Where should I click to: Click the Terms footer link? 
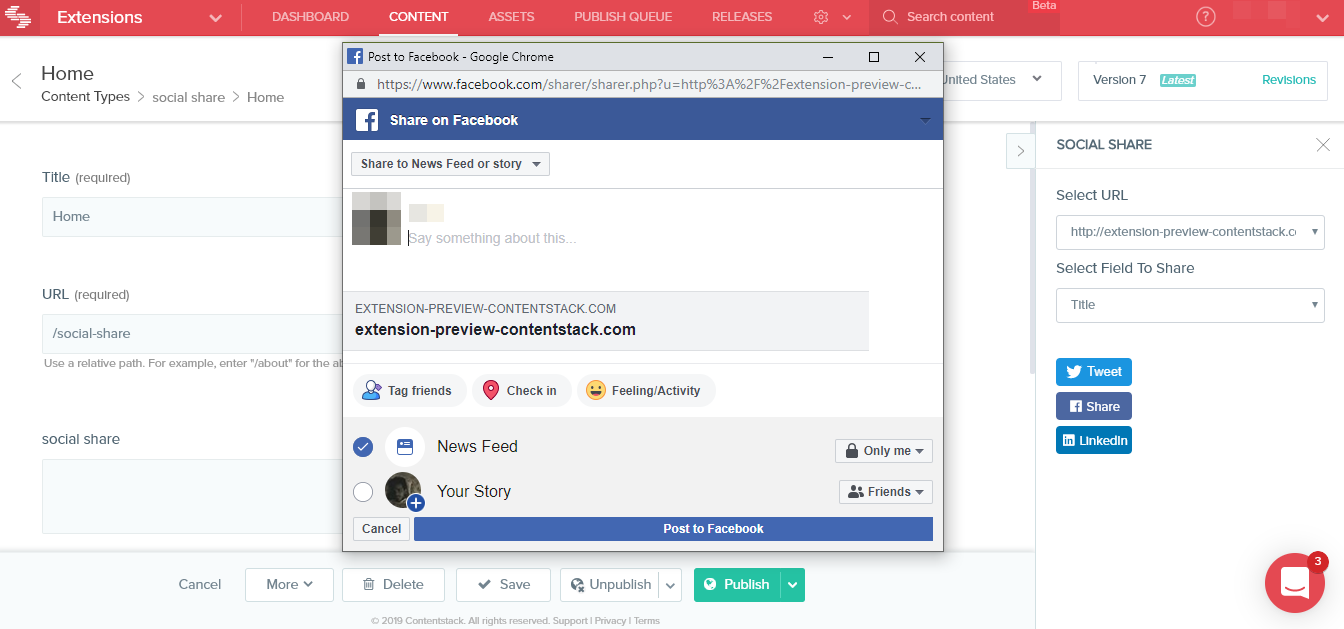tap(647, 621)
